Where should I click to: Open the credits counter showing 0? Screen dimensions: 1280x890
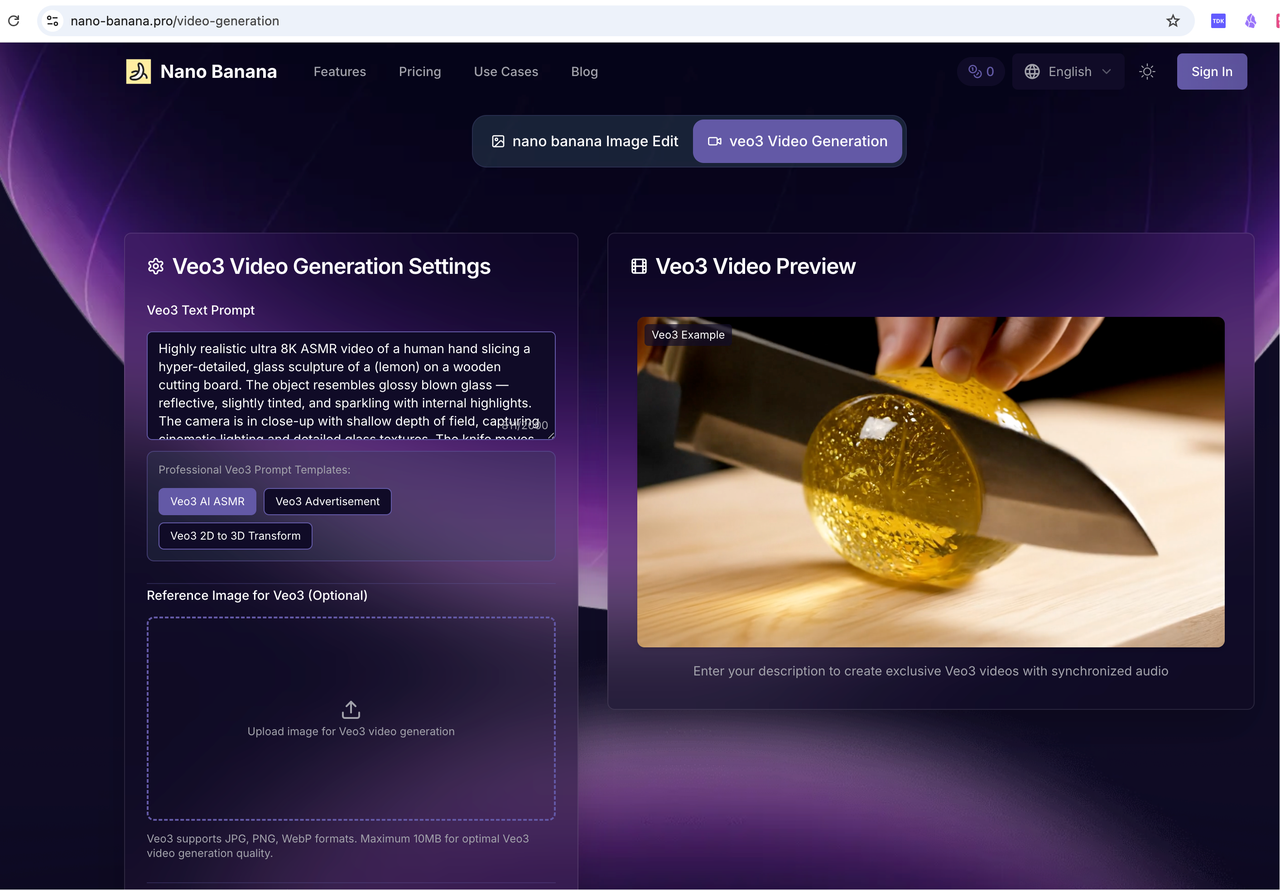(981, 72)
